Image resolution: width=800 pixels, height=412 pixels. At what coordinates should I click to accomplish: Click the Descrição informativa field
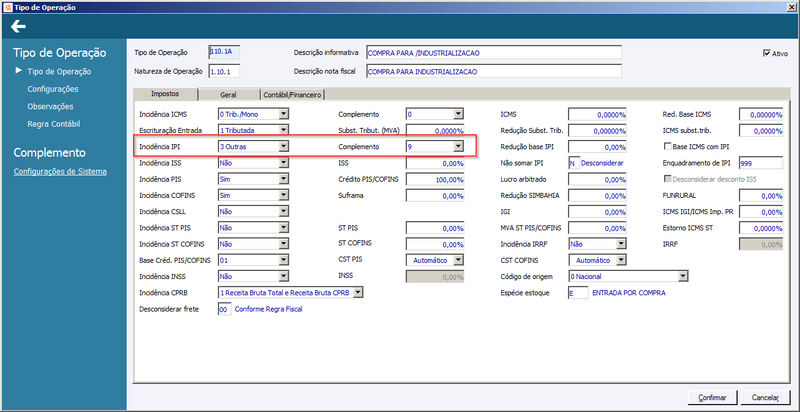click(x=494, y=53)
